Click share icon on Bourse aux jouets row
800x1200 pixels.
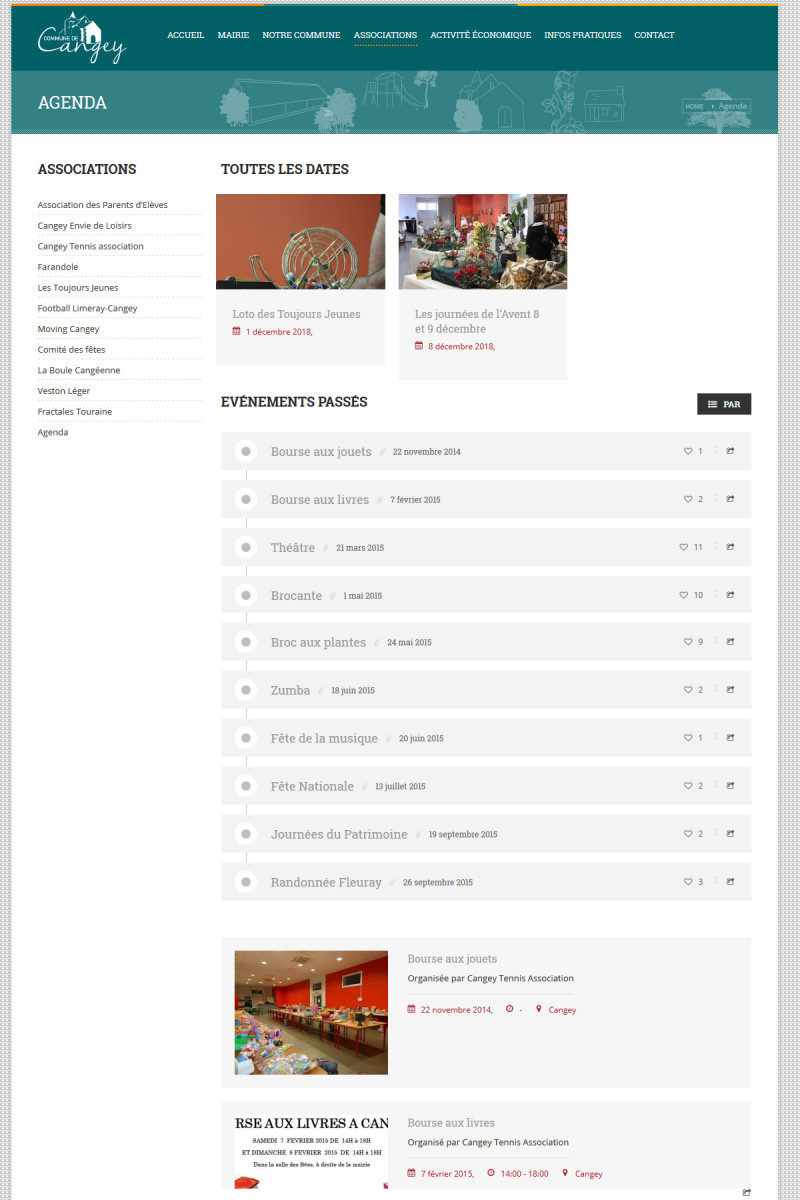pyautogui.click(x=730, y=451)
